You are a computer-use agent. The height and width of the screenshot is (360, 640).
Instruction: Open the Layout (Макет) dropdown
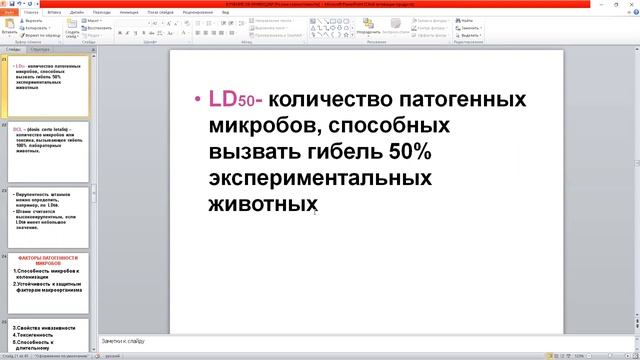[92, 21]
